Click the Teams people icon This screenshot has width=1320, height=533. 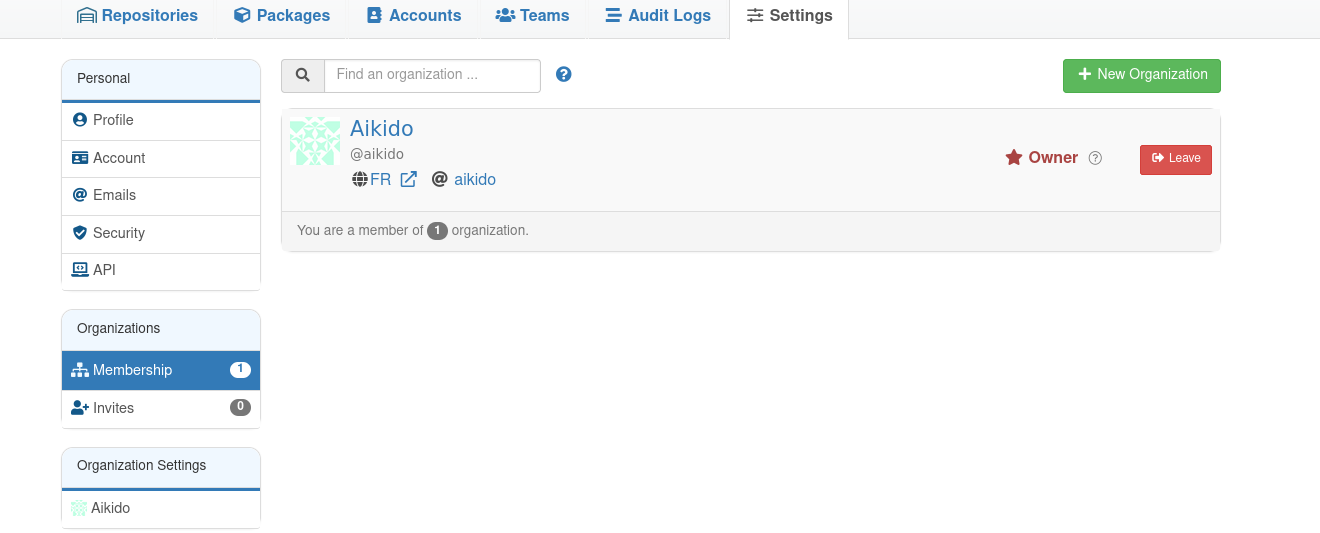(505, 16)
